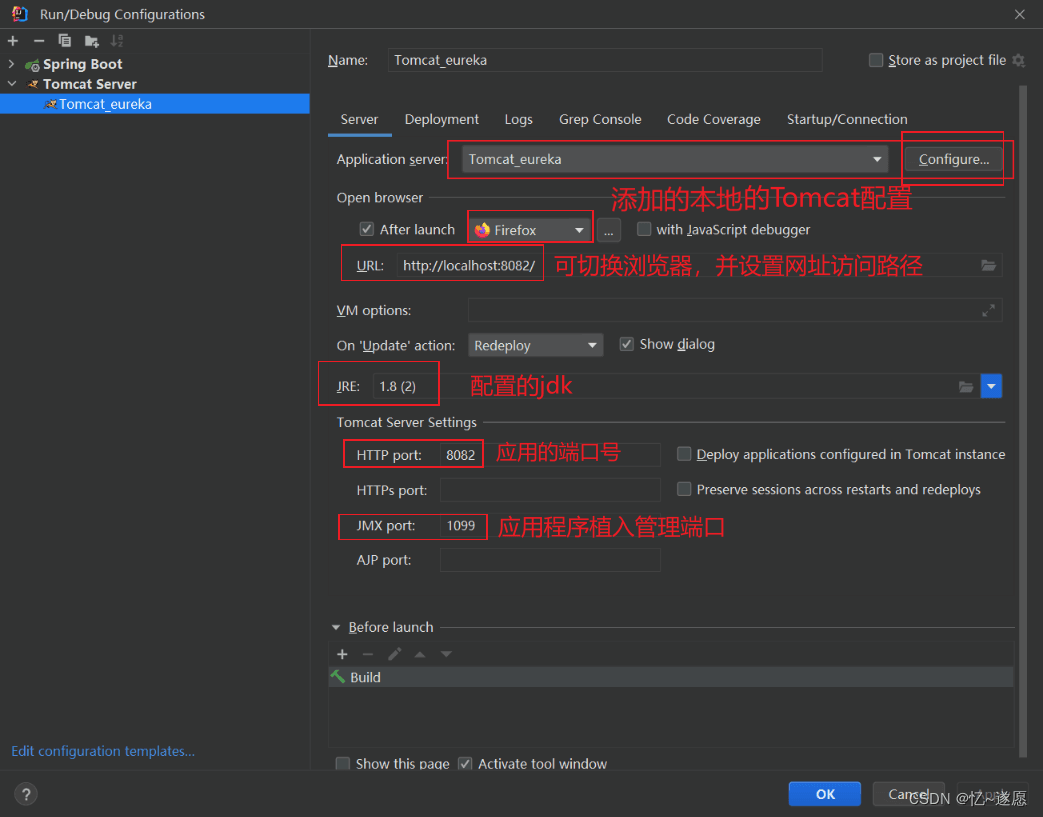Click the Name input field
This screenshot has height=817, width=1043.
coord(605,61)
